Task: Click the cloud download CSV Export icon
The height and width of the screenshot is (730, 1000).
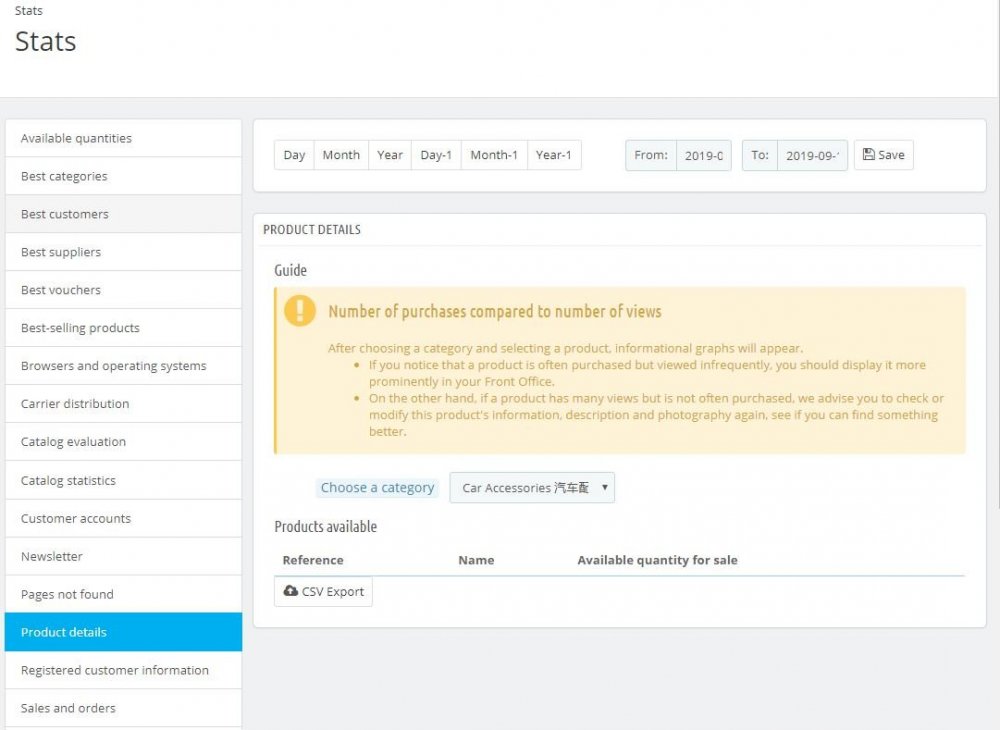Action: pos(291,591)
